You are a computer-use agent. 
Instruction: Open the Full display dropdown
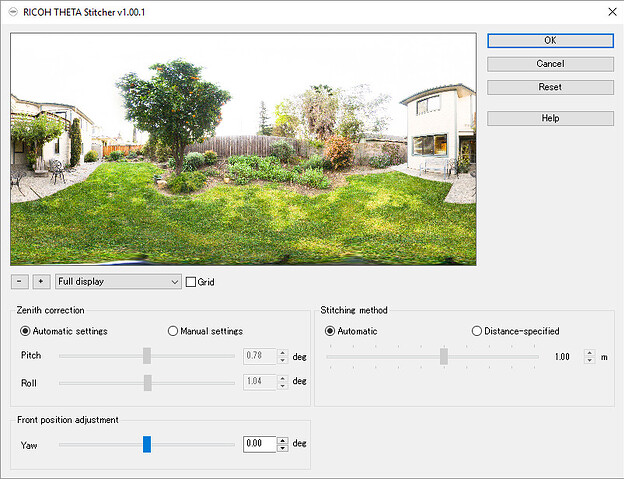point(118,282)
